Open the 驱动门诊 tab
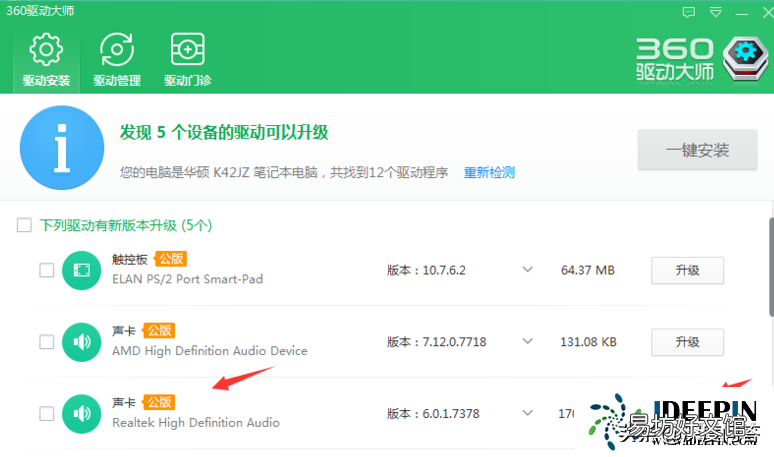The height and width of the screenshot is (457, 774). coord(188,60)
